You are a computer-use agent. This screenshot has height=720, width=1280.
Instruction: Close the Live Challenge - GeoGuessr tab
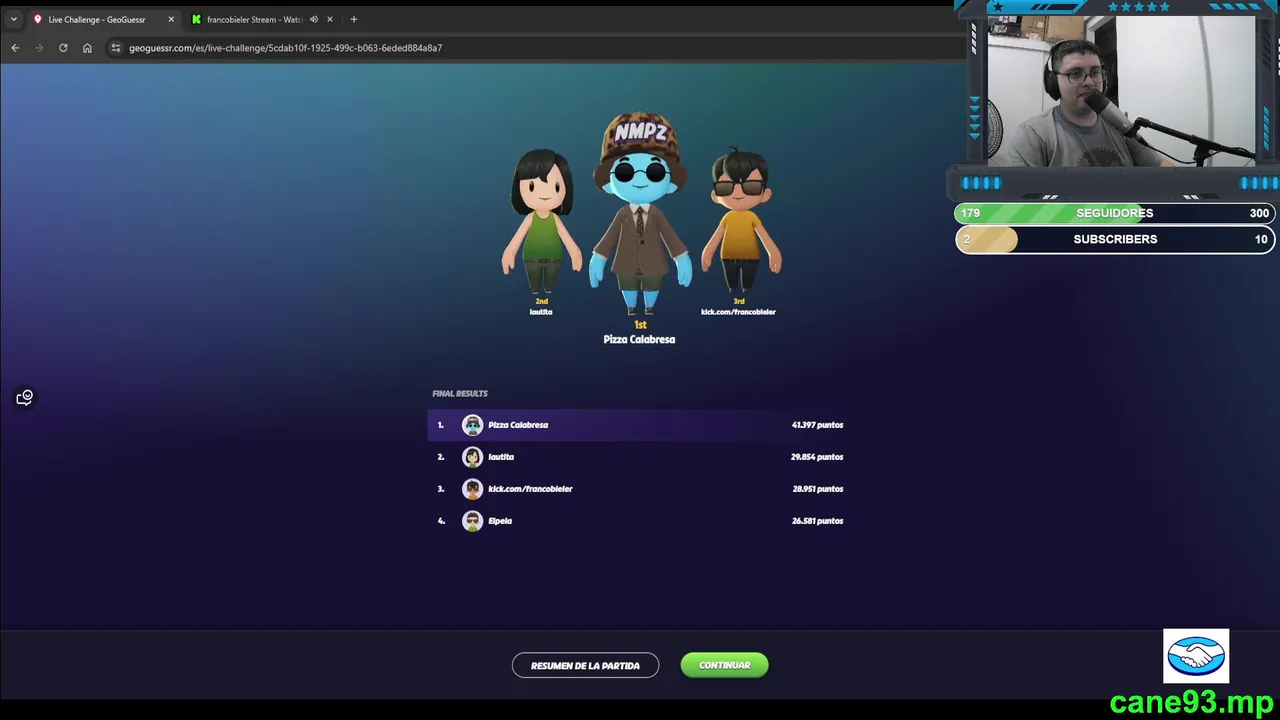[x=171, y=19]
